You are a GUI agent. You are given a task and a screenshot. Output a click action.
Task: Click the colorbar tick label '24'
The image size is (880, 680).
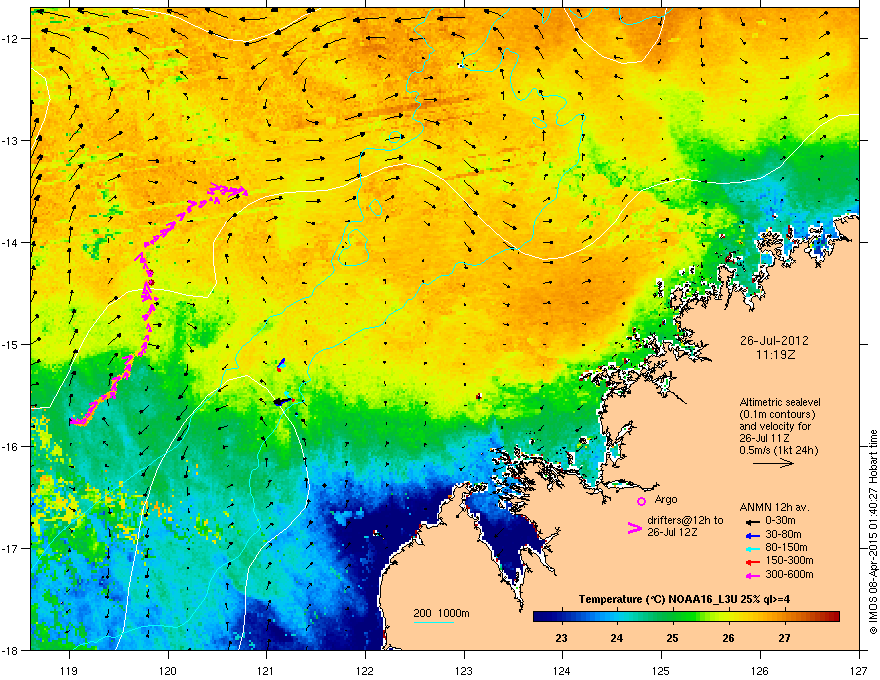tap(617, 638)
